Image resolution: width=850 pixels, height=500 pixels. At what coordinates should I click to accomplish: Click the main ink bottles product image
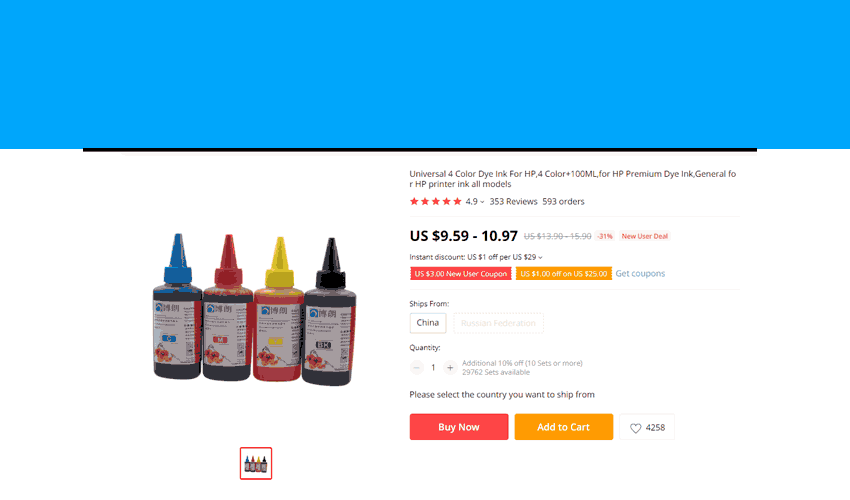click(x=255, y=309)
